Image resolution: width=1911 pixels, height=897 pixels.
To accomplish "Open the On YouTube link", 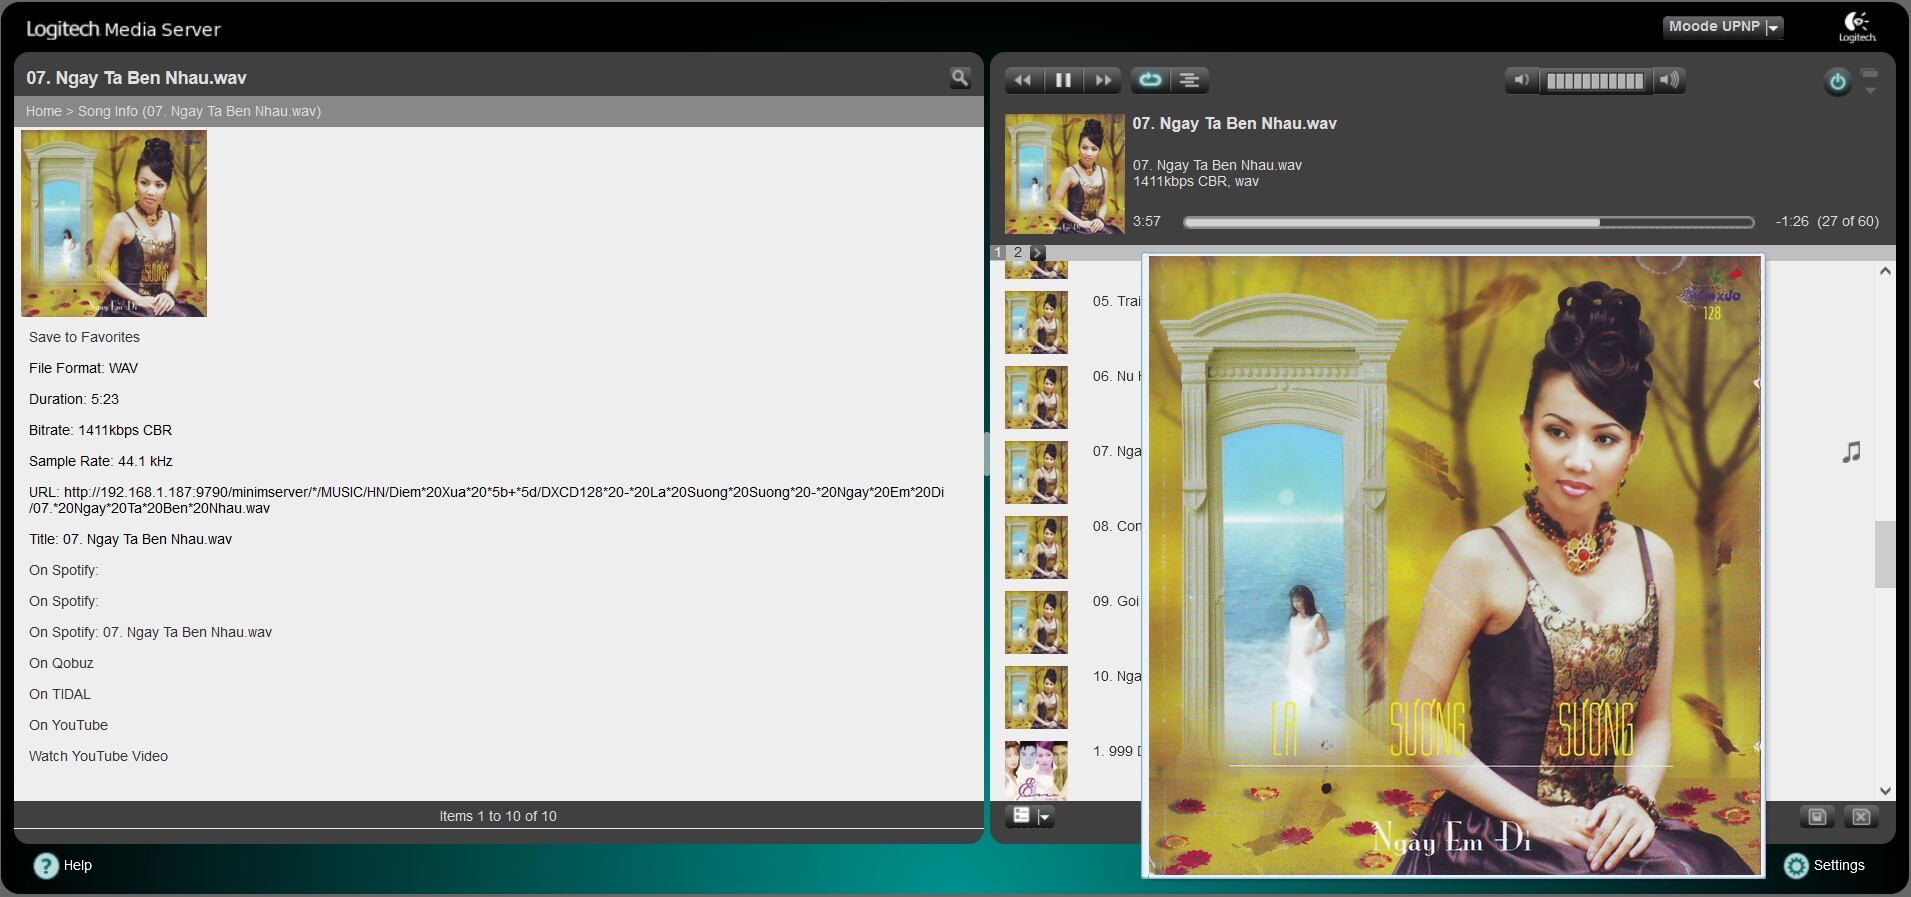I will [68, 725].
